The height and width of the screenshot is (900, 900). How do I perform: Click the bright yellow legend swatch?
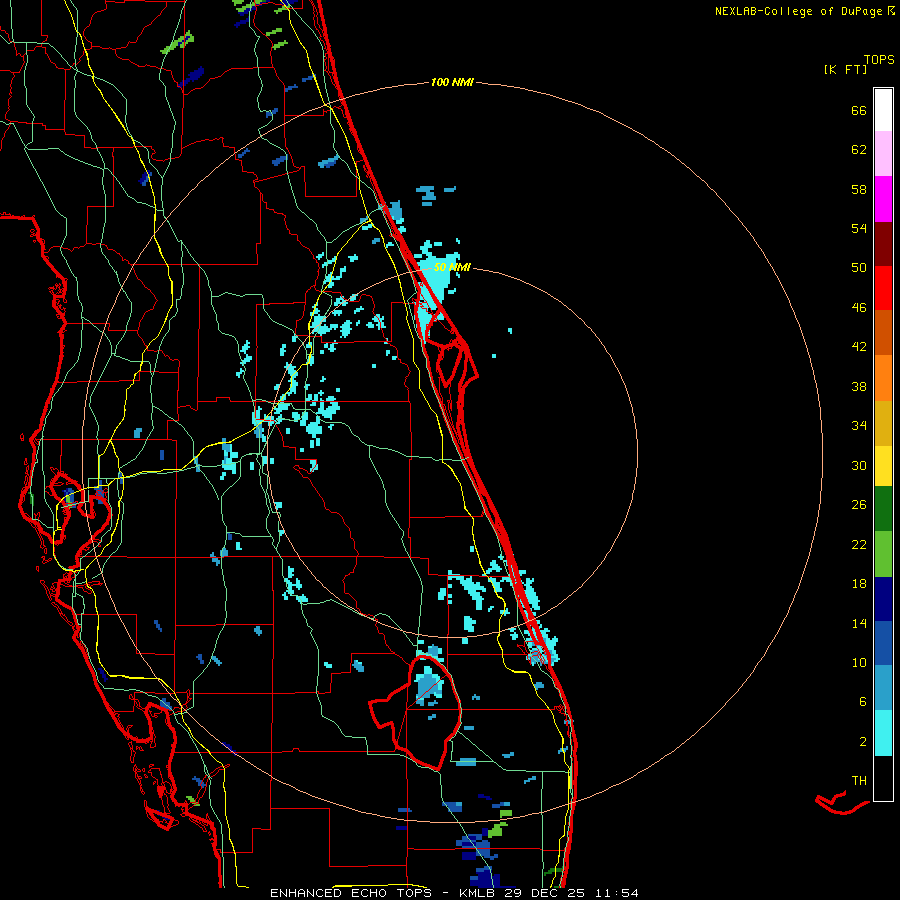(883, 466)
